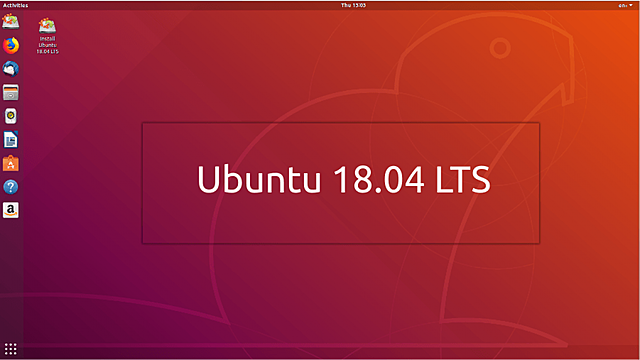The width and height of the screenshot is (640, 360).
Task: Launch the Amazon dock shortcut
Action: coord(11,211)
